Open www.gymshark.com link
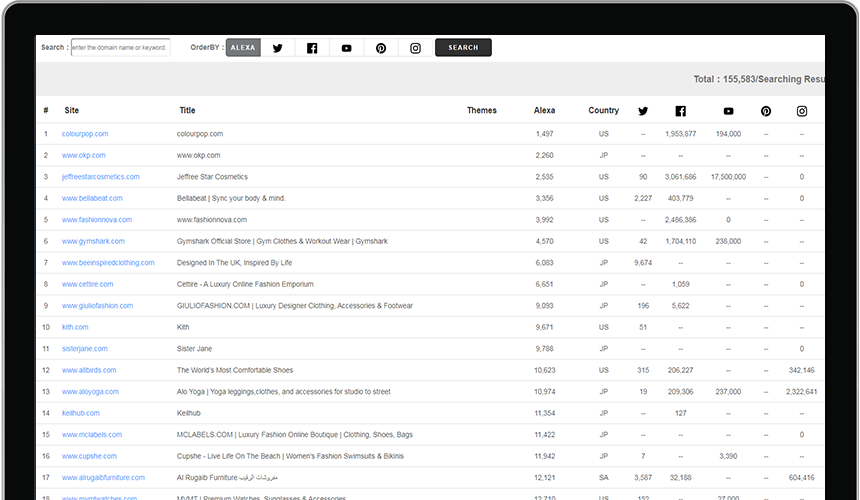The image size is (860, 500). pos(93,241)
